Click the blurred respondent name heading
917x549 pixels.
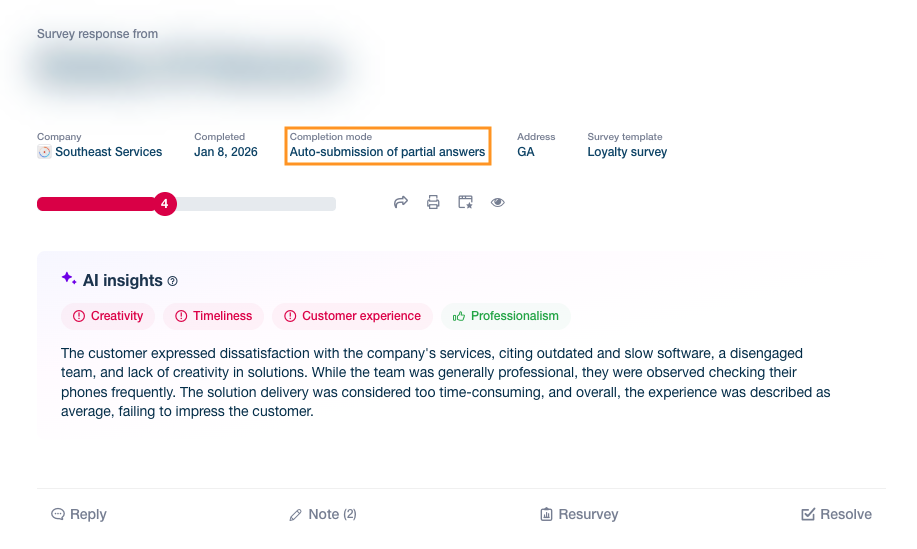(190, 70)
